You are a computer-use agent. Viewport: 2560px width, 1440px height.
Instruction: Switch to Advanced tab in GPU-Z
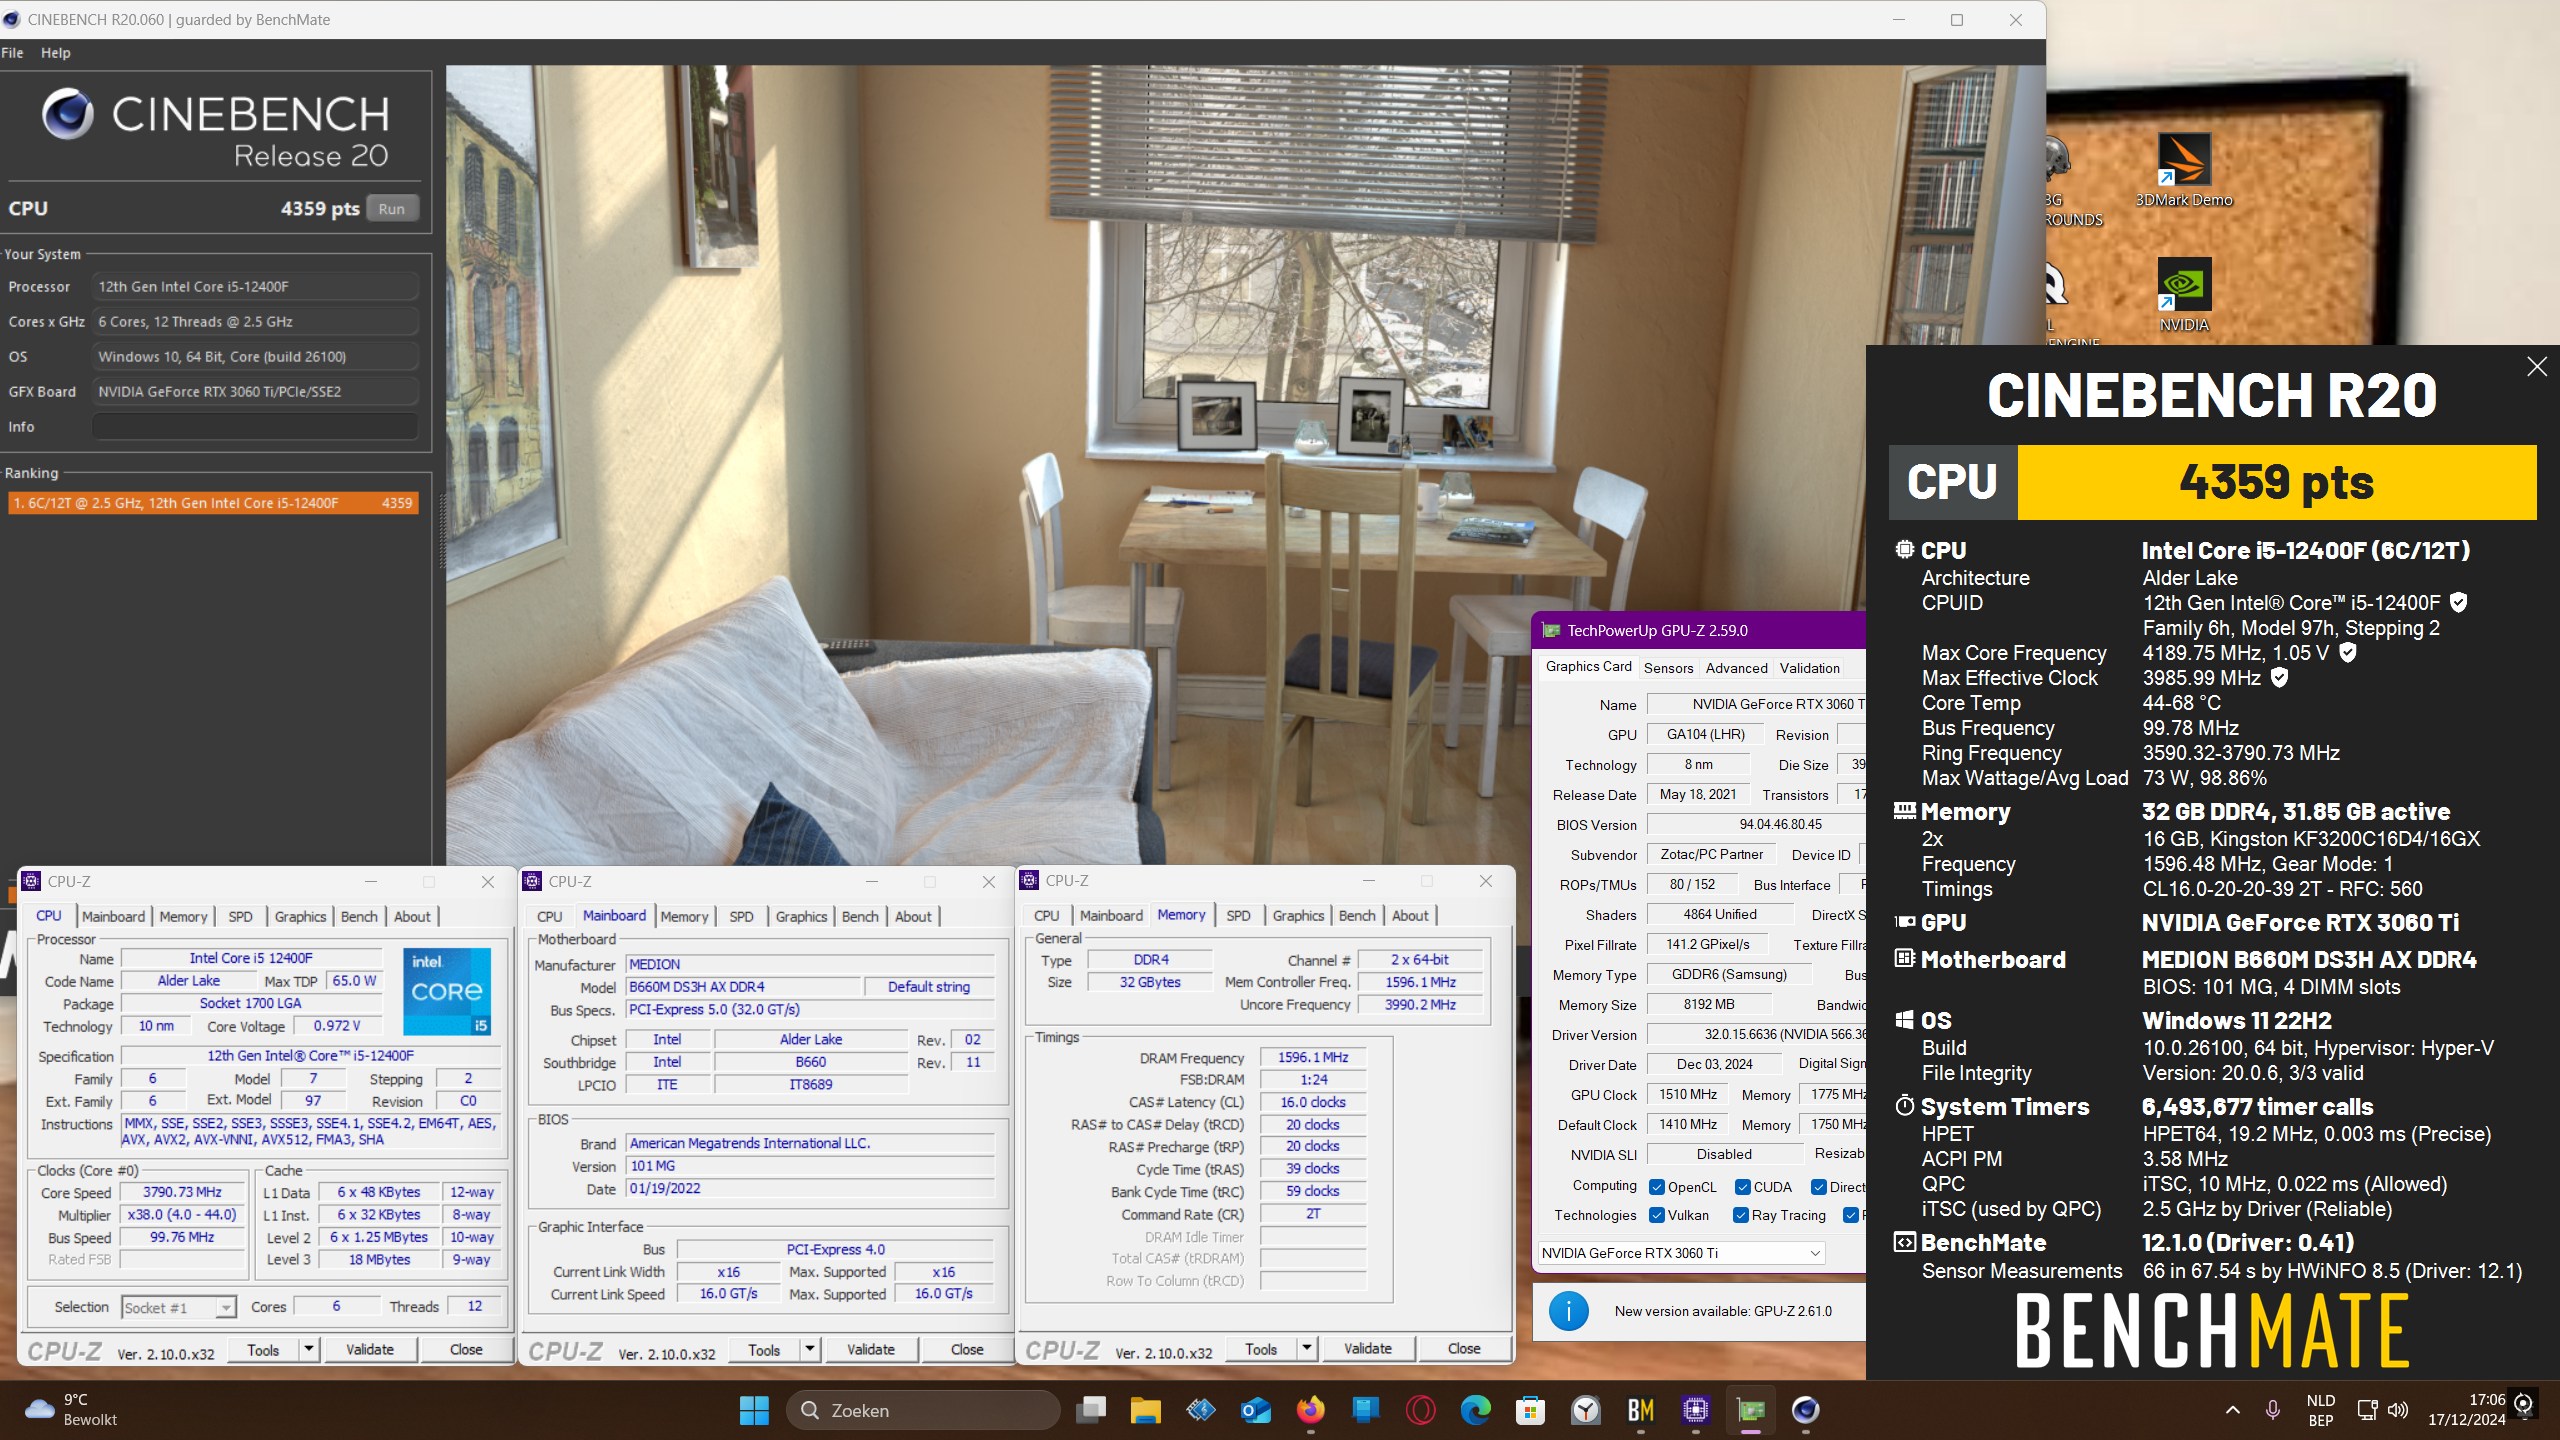(1736, 668)
